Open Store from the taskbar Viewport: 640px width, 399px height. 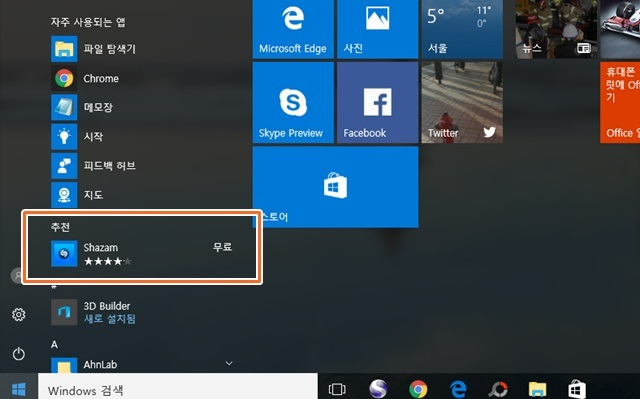[577, 389]
